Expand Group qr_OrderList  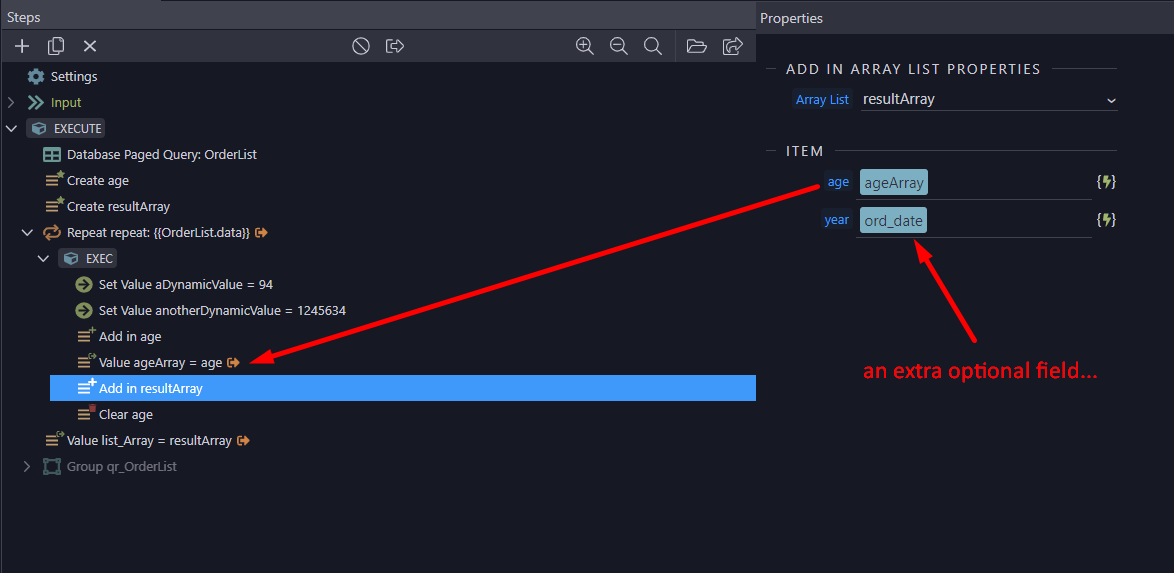pos(27,467)
